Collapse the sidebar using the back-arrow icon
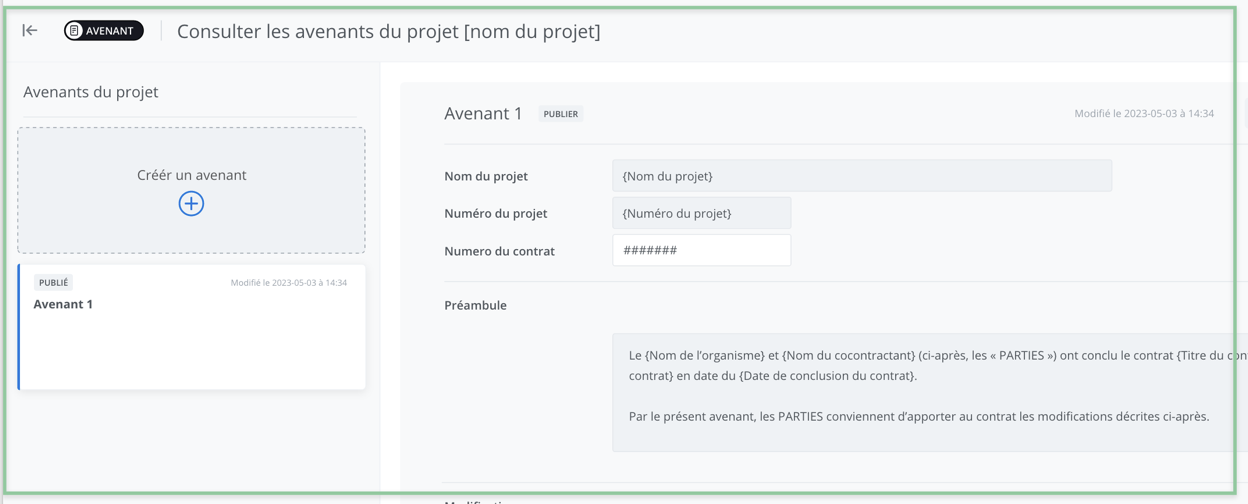Screen dimensions: 1248x504 coord(30,31)
